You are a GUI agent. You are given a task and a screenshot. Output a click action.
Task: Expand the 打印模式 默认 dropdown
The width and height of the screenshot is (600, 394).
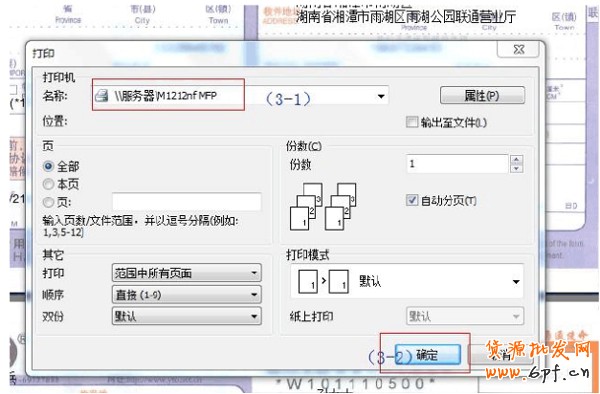click(x=516, y=282)
